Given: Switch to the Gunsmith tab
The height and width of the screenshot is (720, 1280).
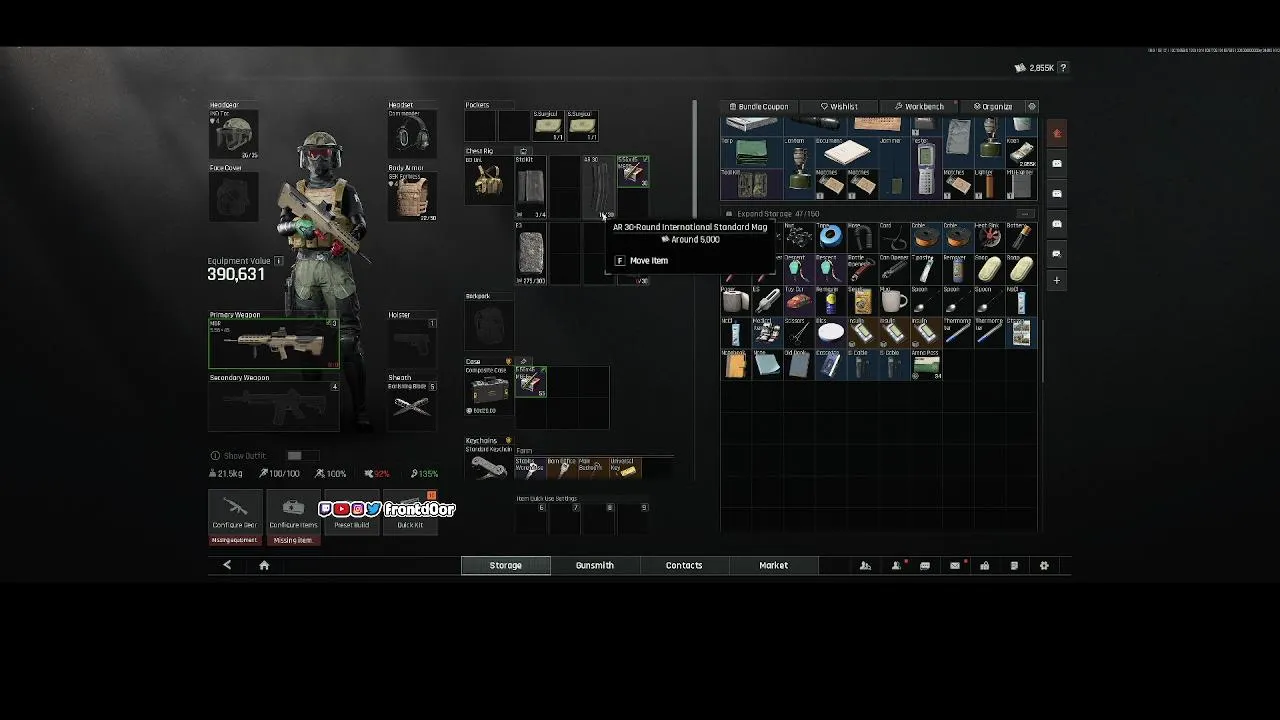Looking at the screenshot, I should tap(594, 565).
